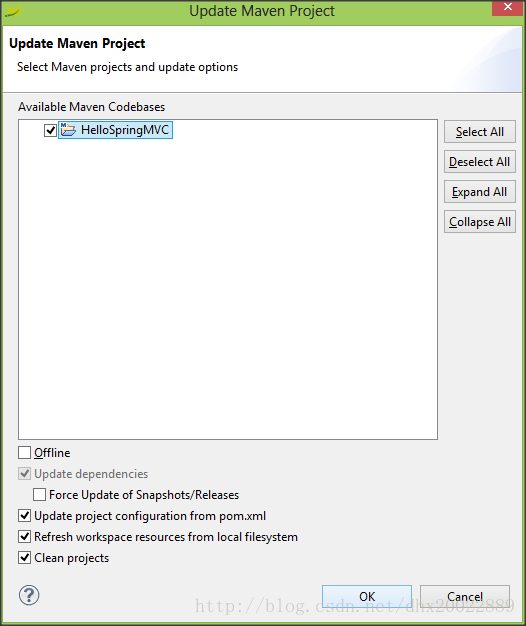Confirm the update with the OK button
This screenshot has height=626, width=526.
[367, 596]
